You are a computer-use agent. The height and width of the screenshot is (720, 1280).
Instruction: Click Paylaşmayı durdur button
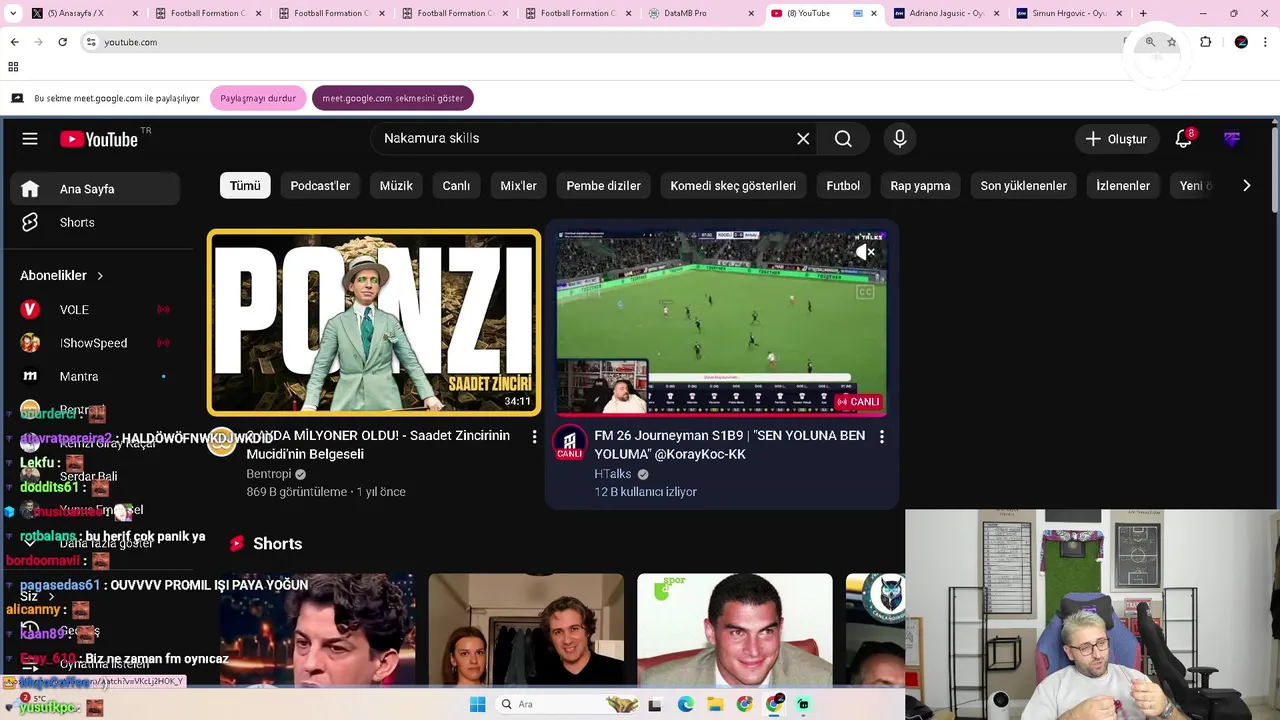(258, 98)
